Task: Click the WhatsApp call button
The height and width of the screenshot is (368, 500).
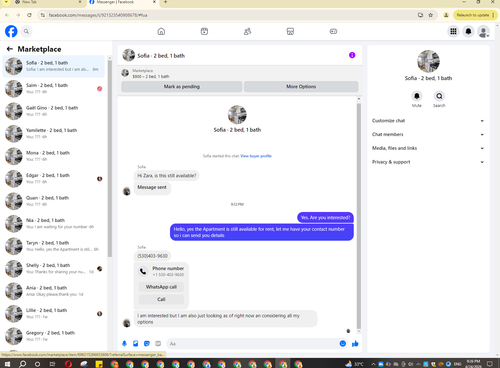Action: (161, 287)
